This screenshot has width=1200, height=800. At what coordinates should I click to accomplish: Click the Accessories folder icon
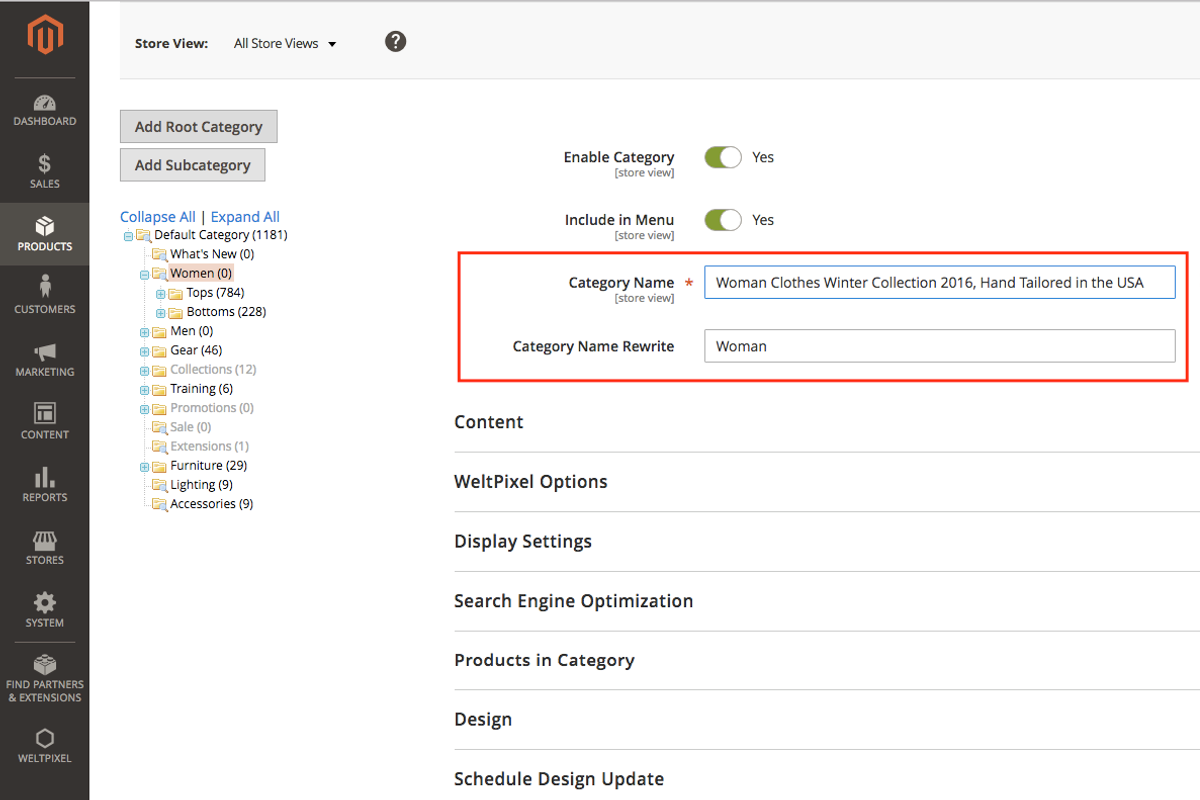click(x=159, y=504)
